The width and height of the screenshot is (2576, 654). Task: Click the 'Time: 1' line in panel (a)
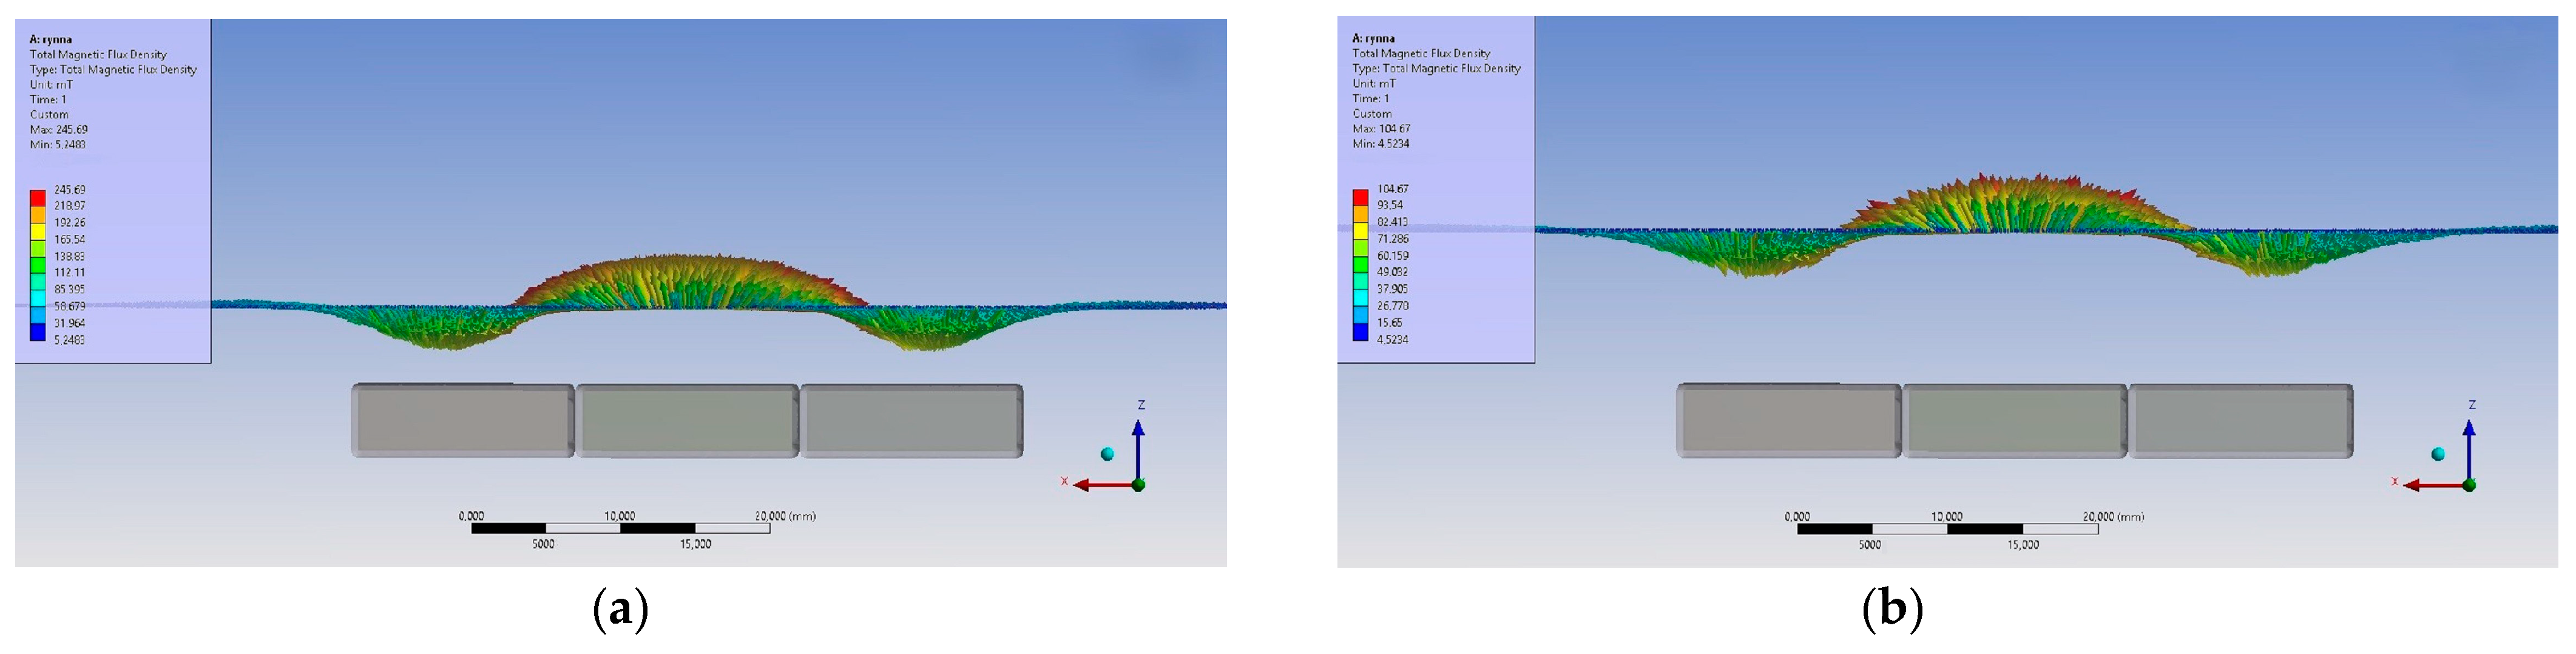48,100
